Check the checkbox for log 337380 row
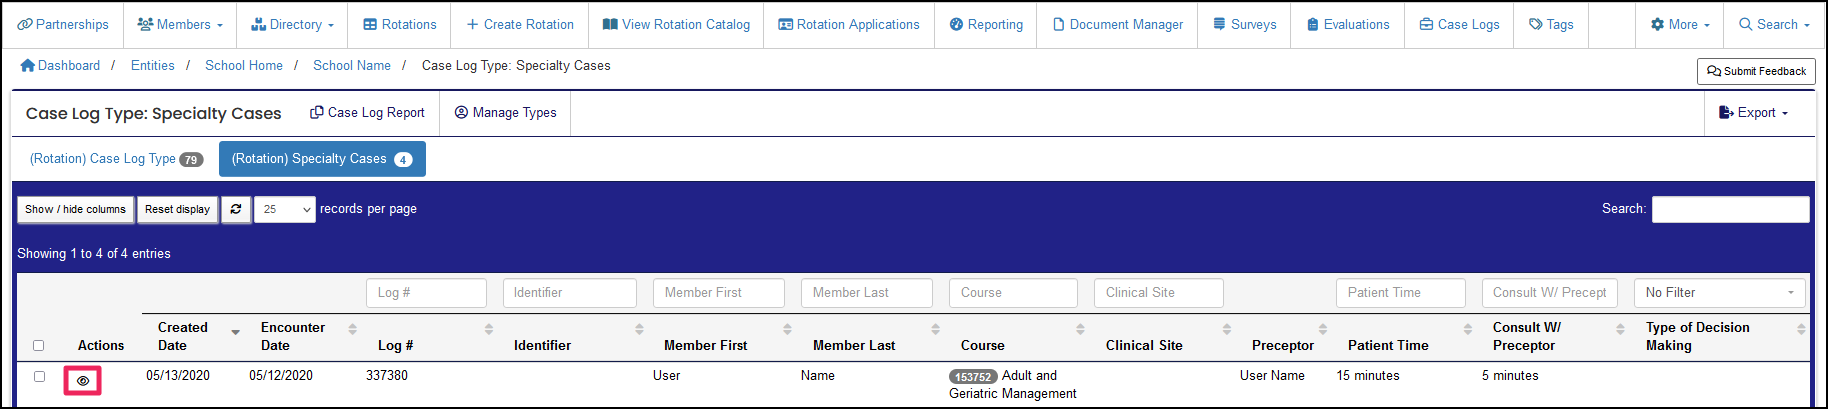 point(39,376)
